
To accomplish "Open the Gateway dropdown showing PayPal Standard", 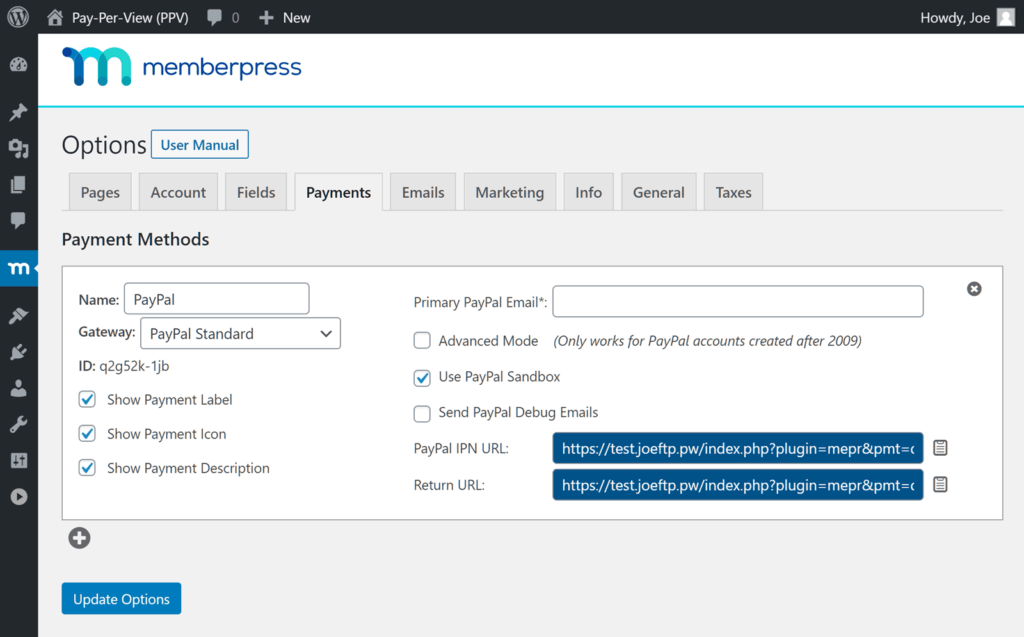I will [240, 333].
